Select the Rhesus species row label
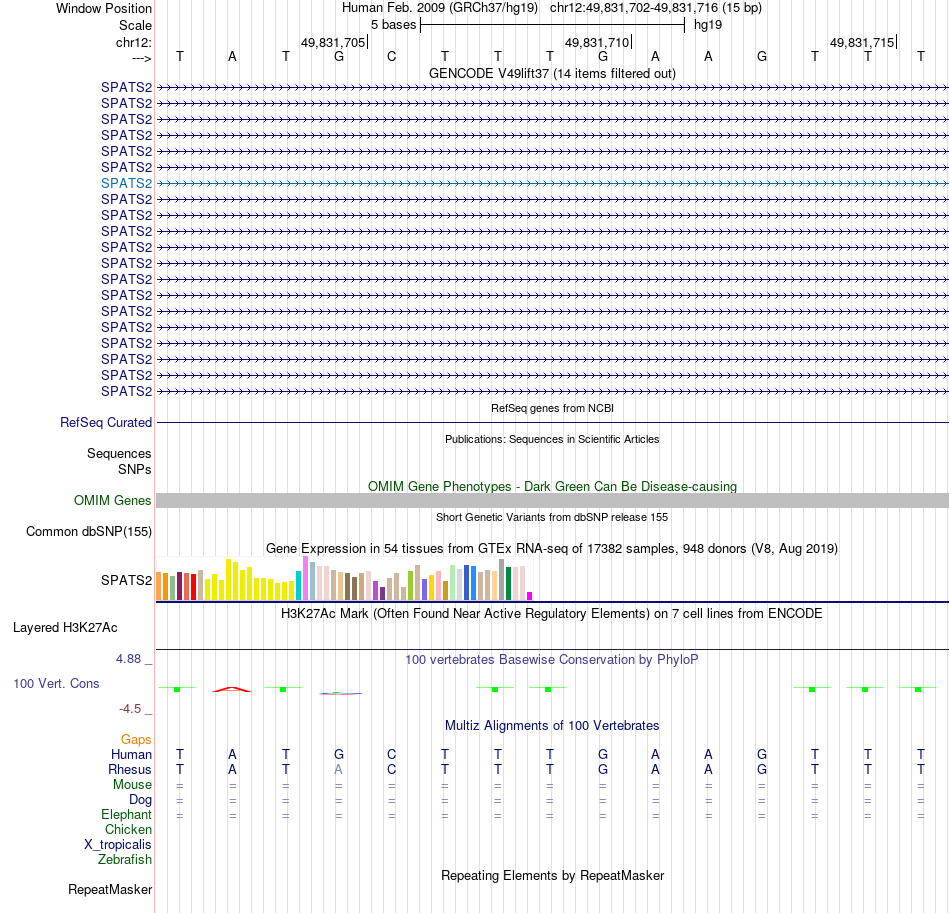Viewport: 950px width, 913px height. [130, 769]
